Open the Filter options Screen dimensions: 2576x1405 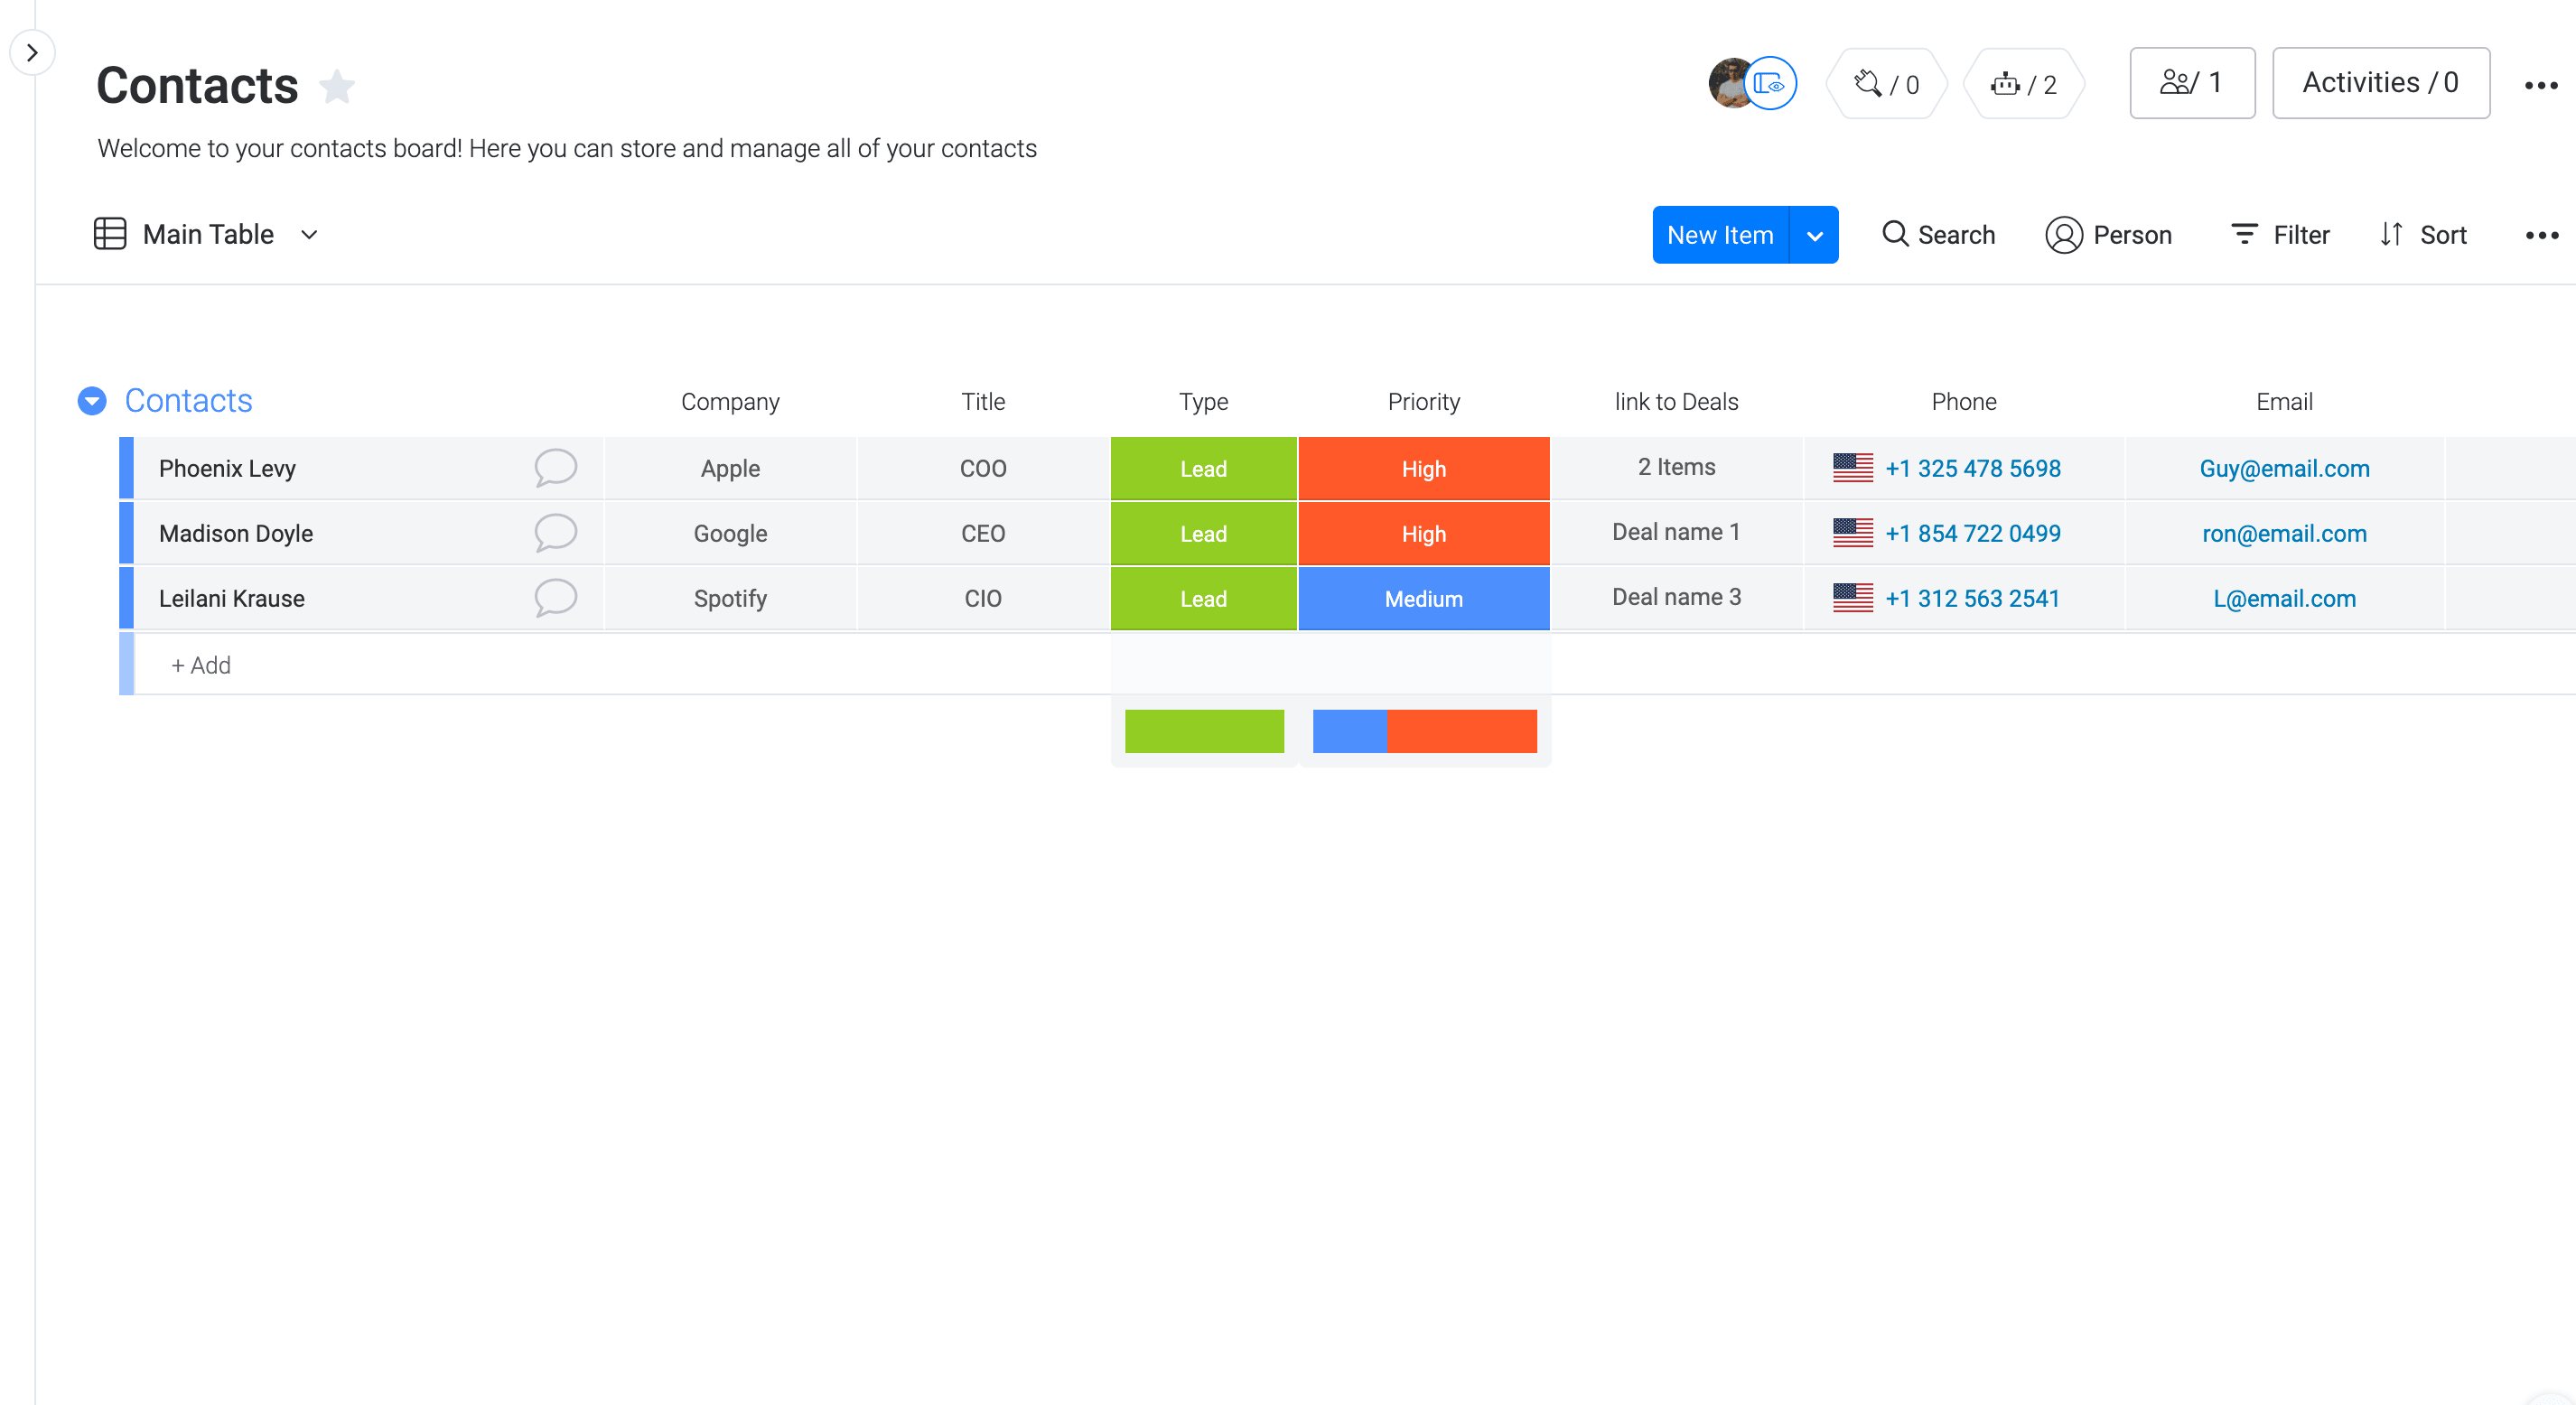coord(2279,235)
